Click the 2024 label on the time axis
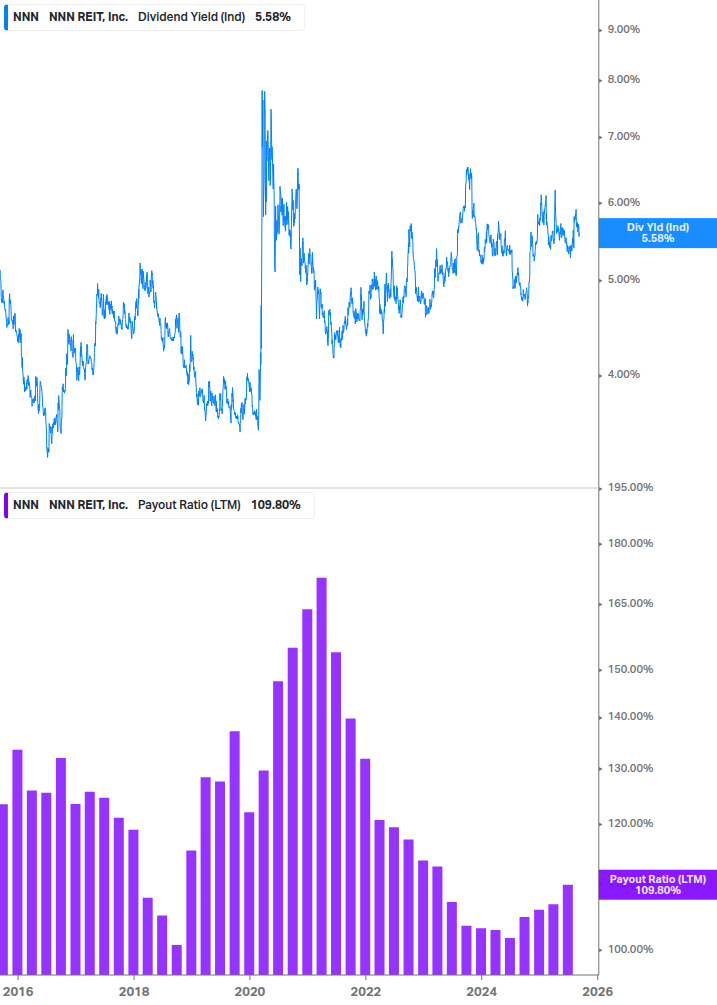717x1005 pixels. [x=482, y=992]
